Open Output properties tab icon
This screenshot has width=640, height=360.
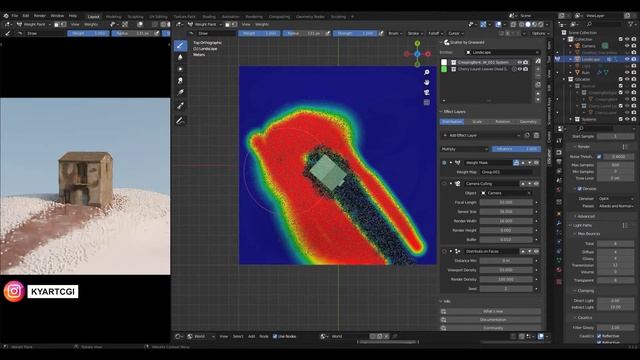click(x=559, y=162)
